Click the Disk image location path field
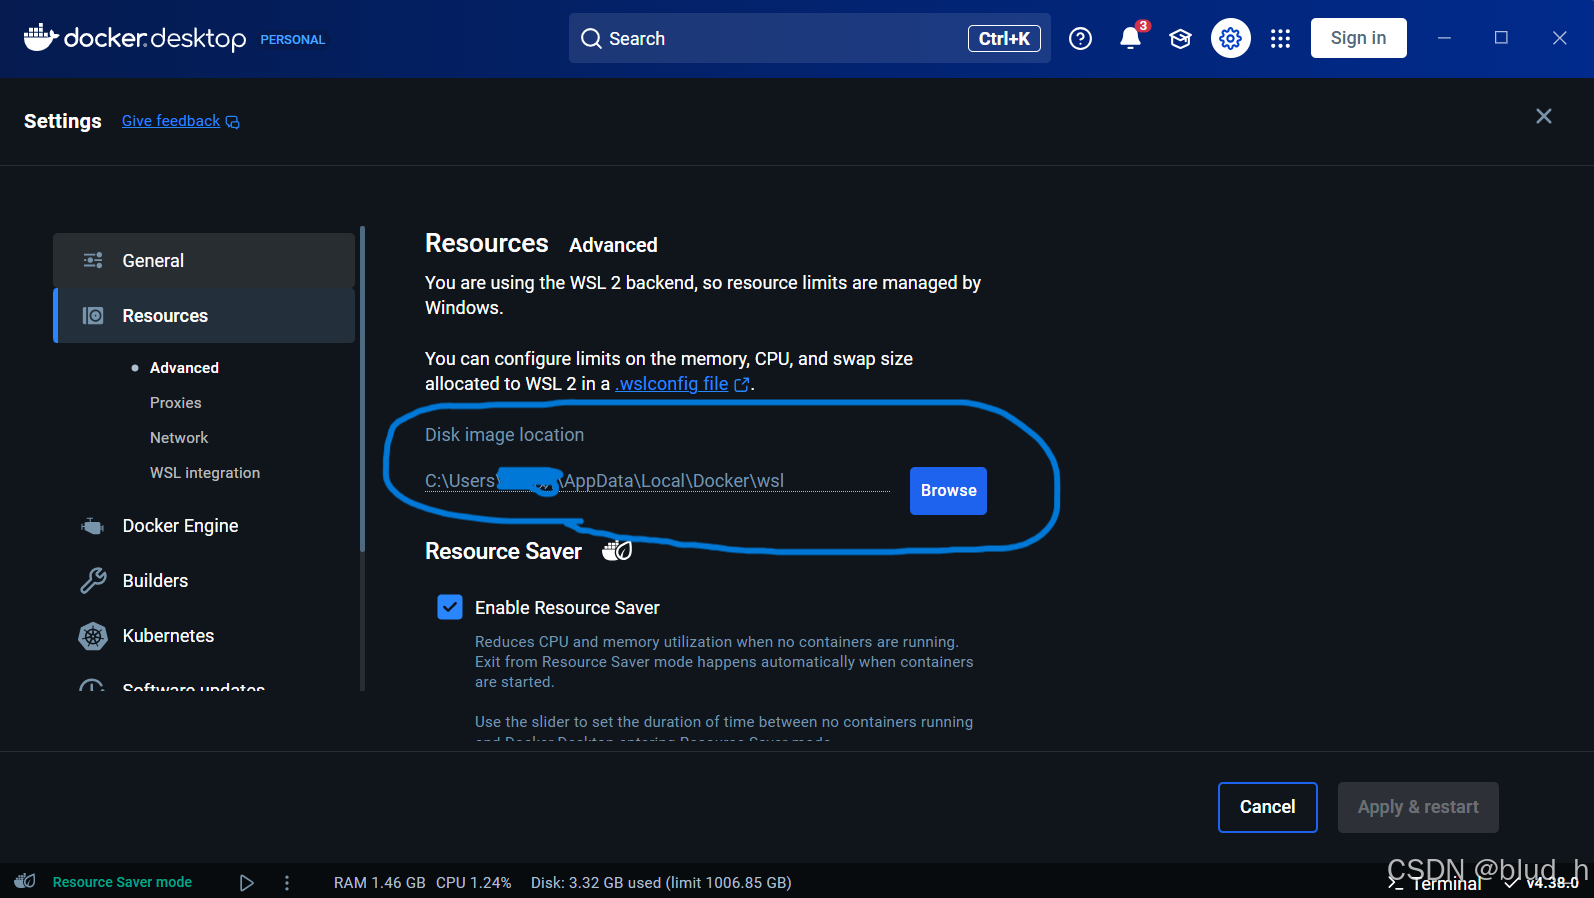 click(x=657, y=481)
